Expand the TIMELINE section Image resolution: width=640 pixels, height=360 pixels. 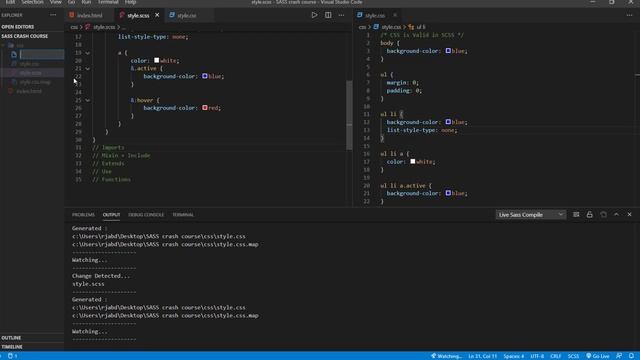click(32, 347)
